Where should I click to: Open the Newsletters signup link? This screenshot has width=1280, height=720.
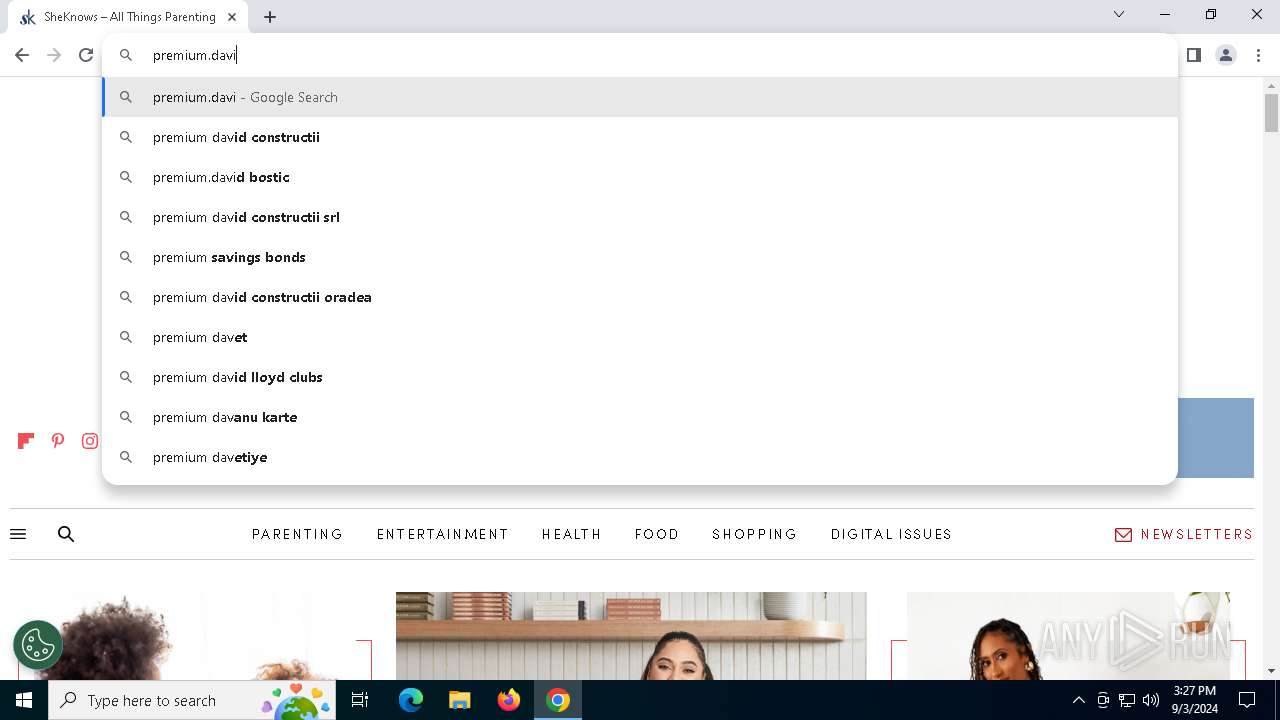[x=1184, y=534]
